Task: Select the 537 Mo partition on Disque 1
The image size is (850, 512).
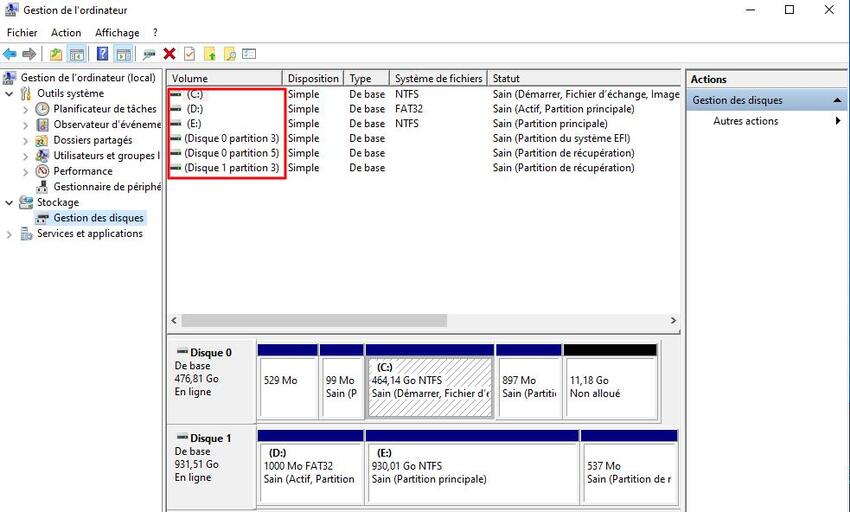Action: [x=629, y=467]
